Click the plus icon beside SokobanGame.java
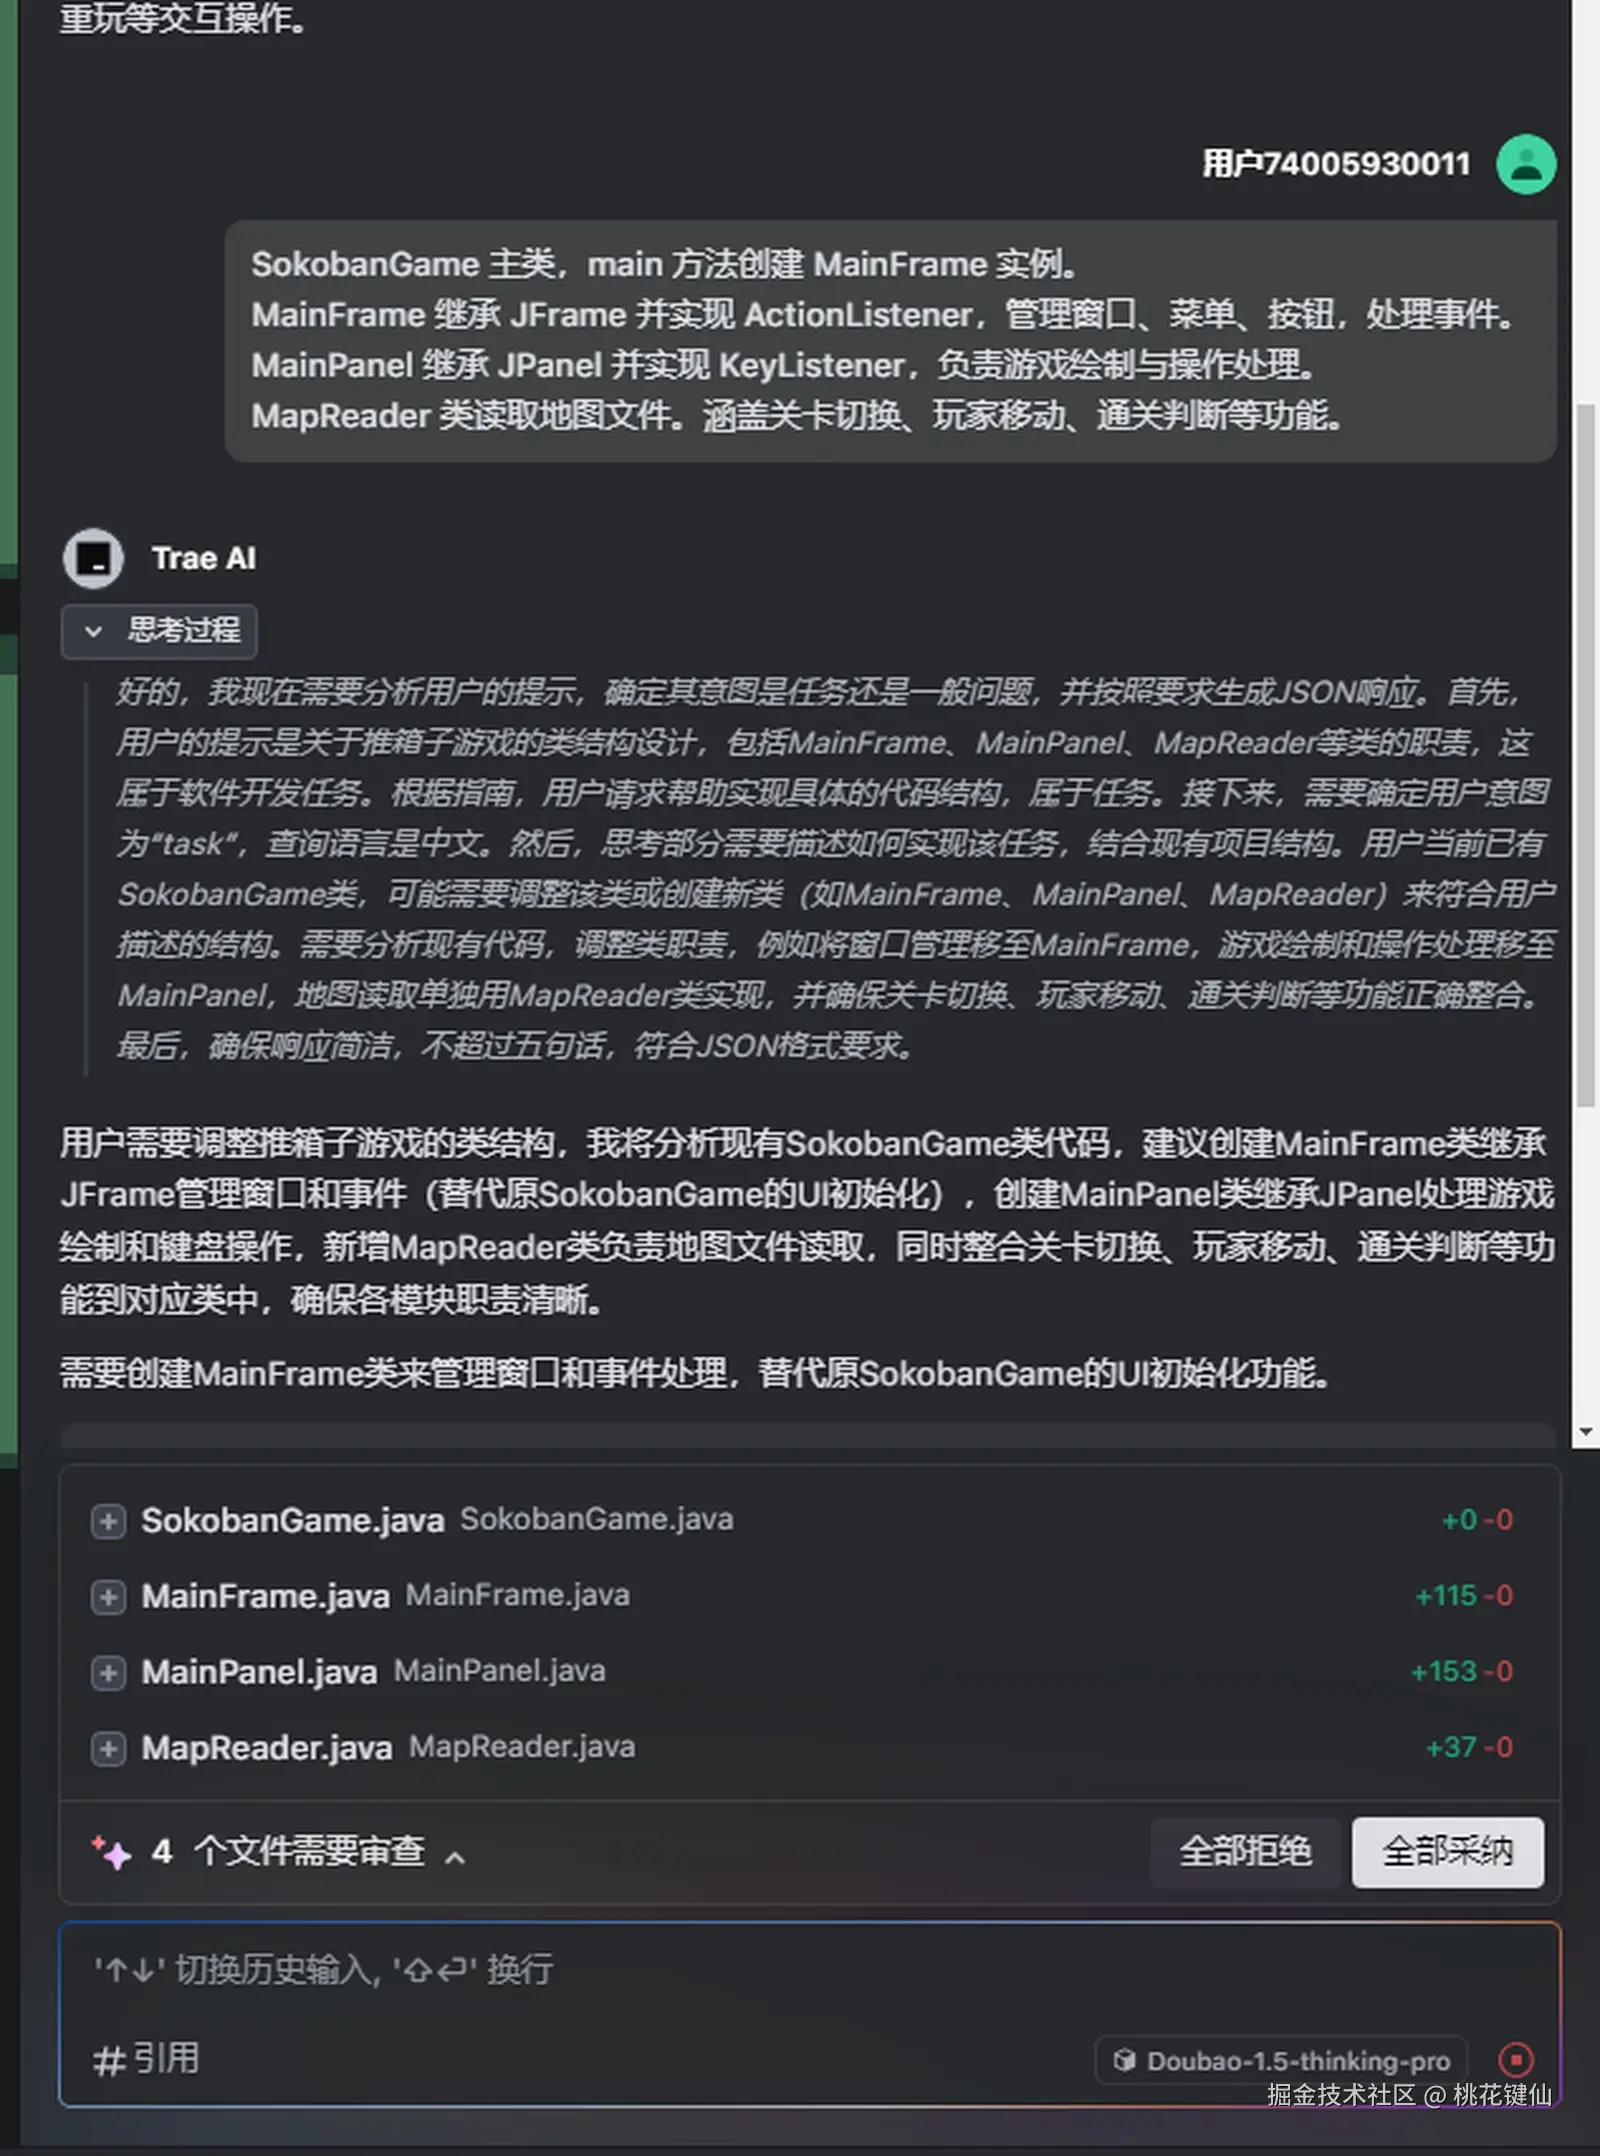This screenshot has width=1600, height=2156. pyautogui.click(x=108, y=1521)
